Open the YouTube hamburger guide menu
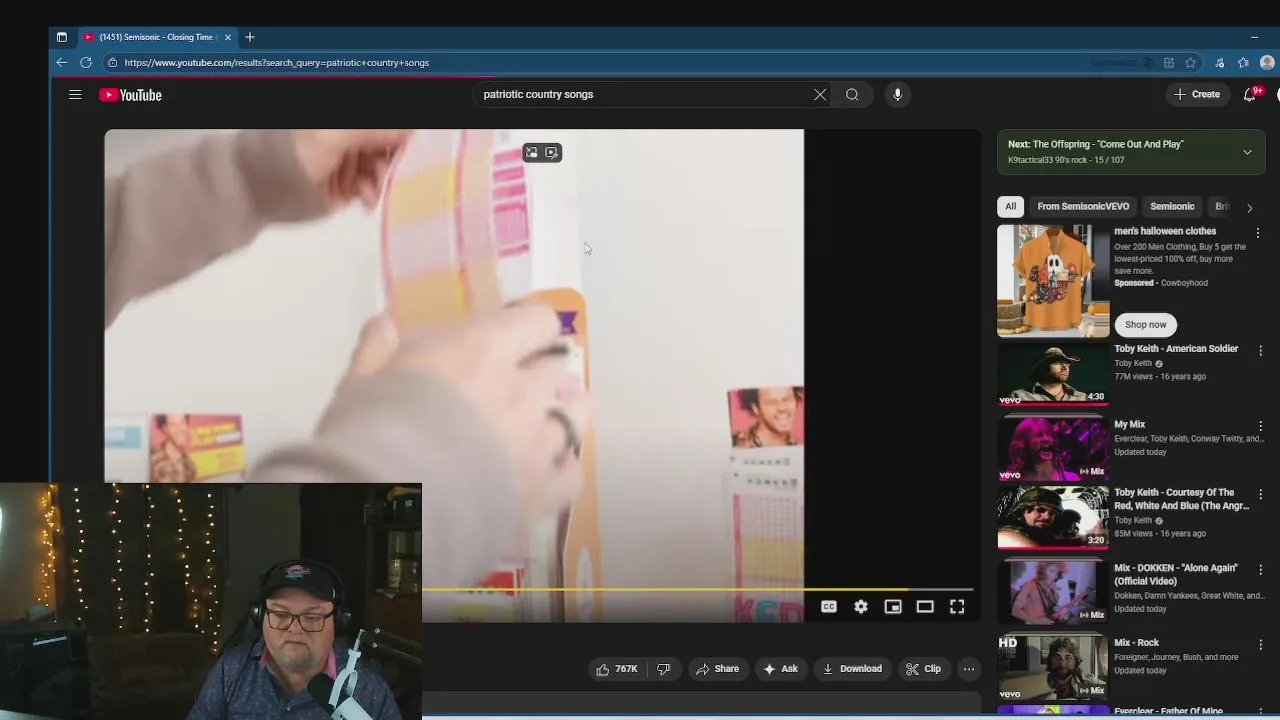This screenshot has height=720, width=1280. tap(75, 95)
